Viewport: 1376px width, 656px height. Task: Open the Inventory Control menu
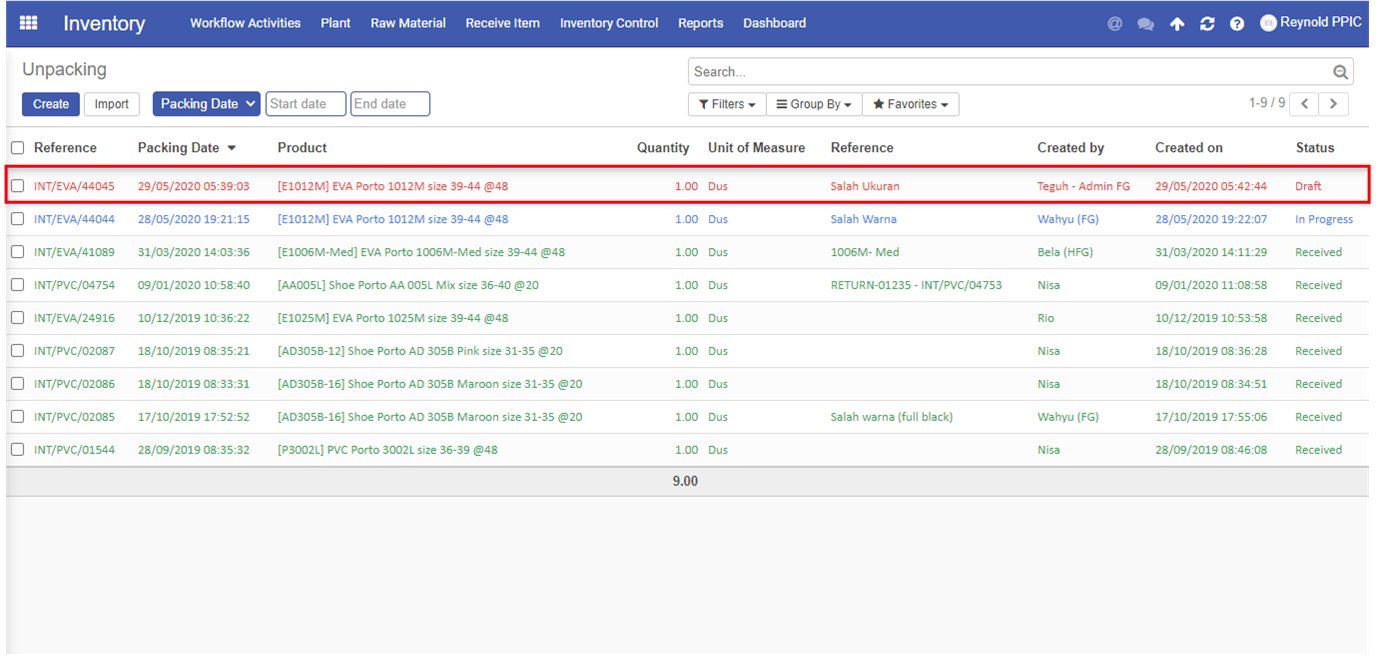609,23
